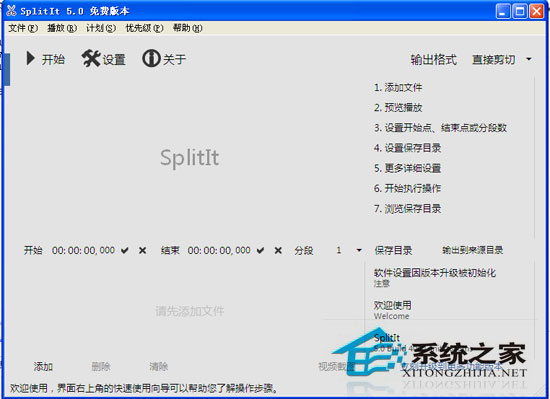Click the 请先添加文件 placeholder text

(x=190, y=311)
